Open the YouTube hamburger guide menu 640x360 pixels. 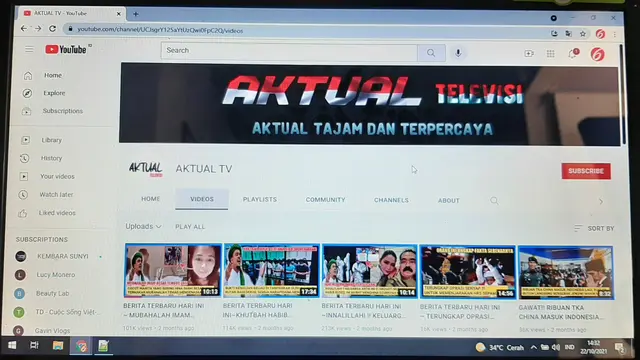point(29,50)
